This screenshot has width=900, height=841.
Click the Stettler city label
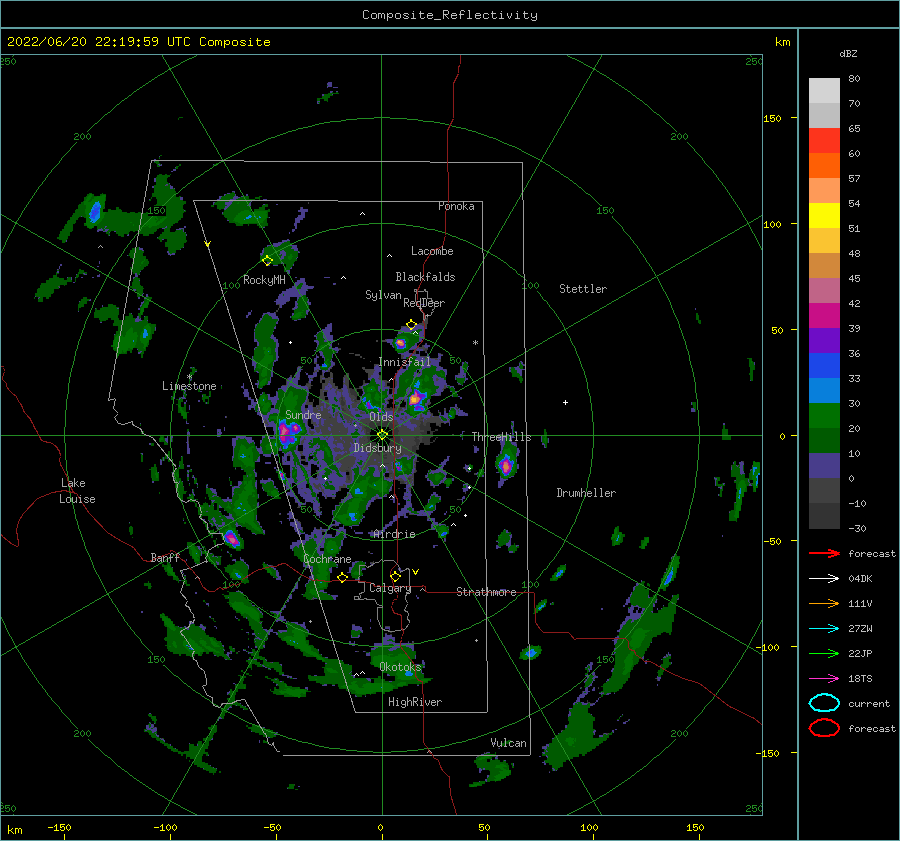[583, 289]
